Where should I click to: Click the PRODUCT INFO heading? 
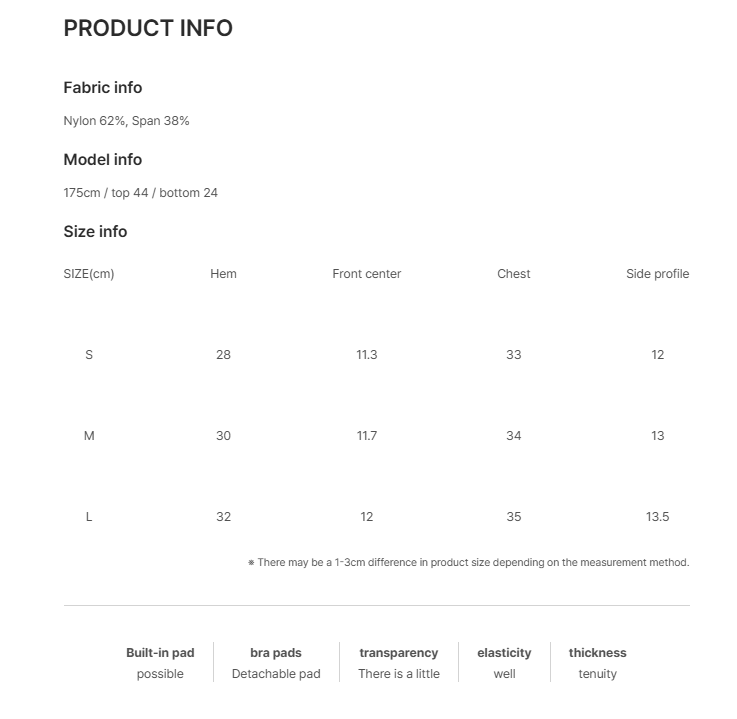click(x=148, y=28)
